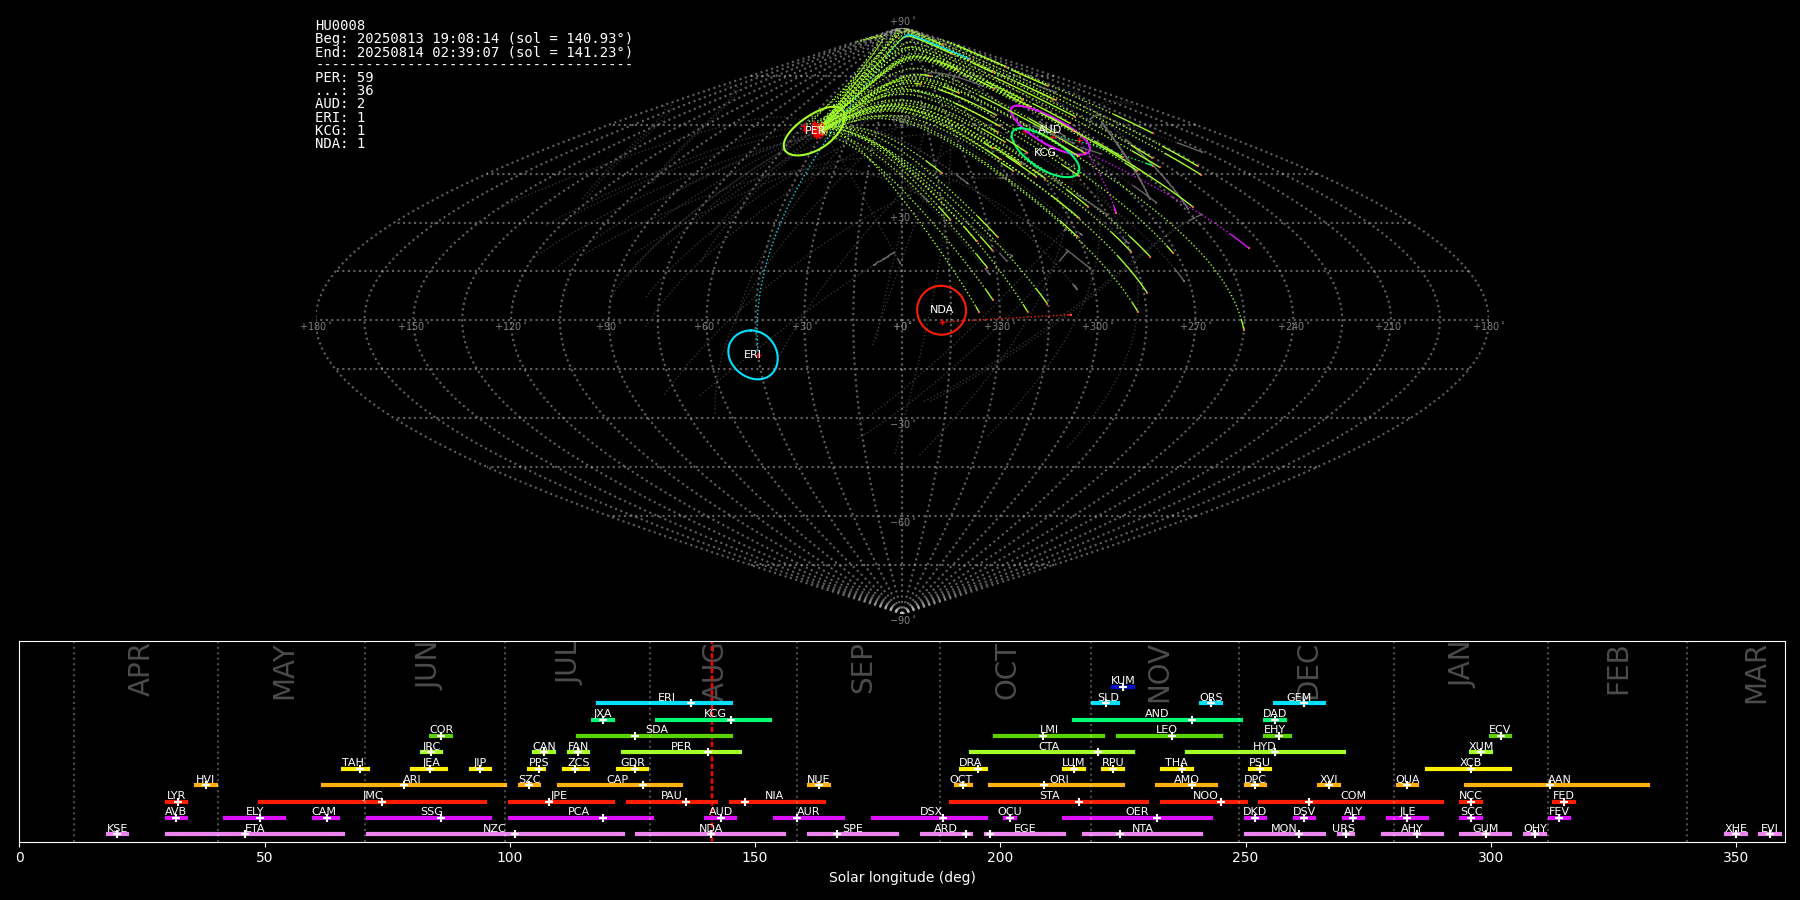This screenshot has height=900, width=1800.
Task: Click the yellow XCB shower bar
Action: click(1468, 769)
